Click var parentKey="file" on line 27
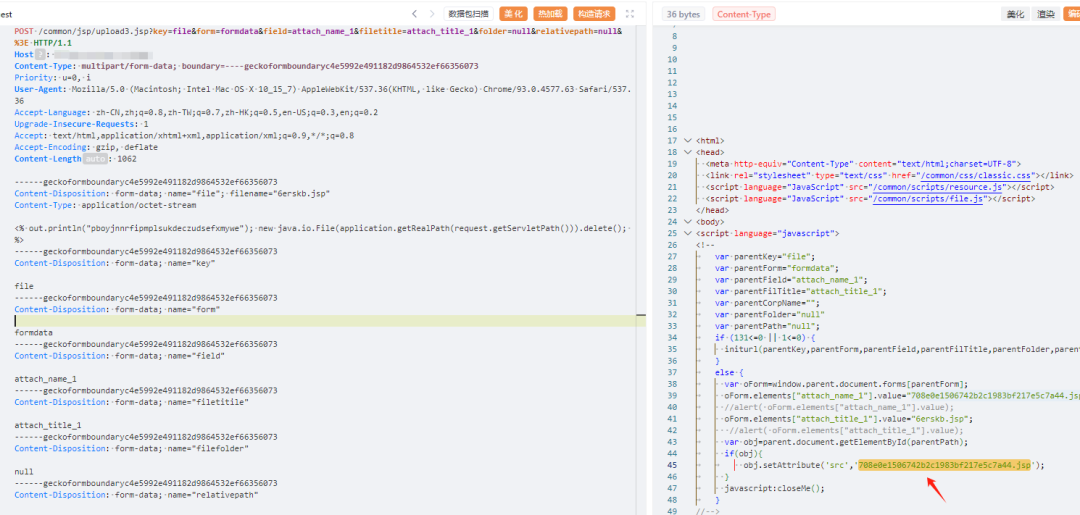Screen dimensions: 1080x515 click(x=765, y=256)
